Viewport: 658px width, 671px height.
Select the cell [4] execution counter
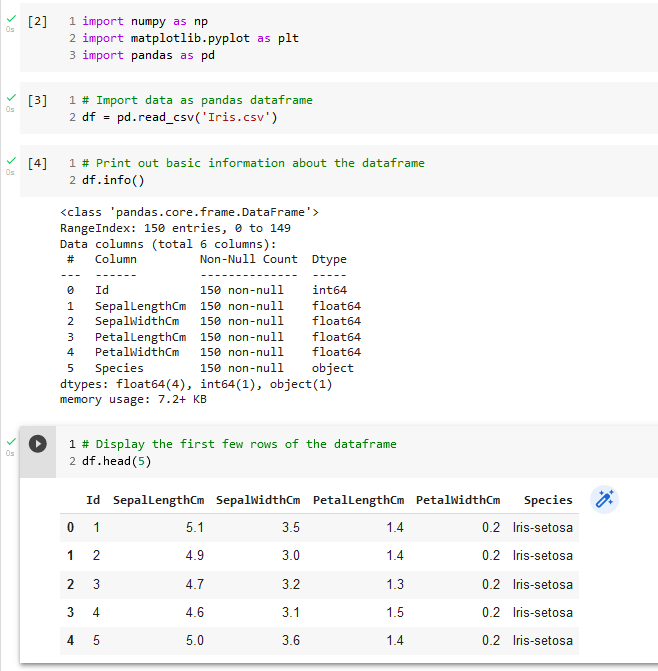[37, 163]
